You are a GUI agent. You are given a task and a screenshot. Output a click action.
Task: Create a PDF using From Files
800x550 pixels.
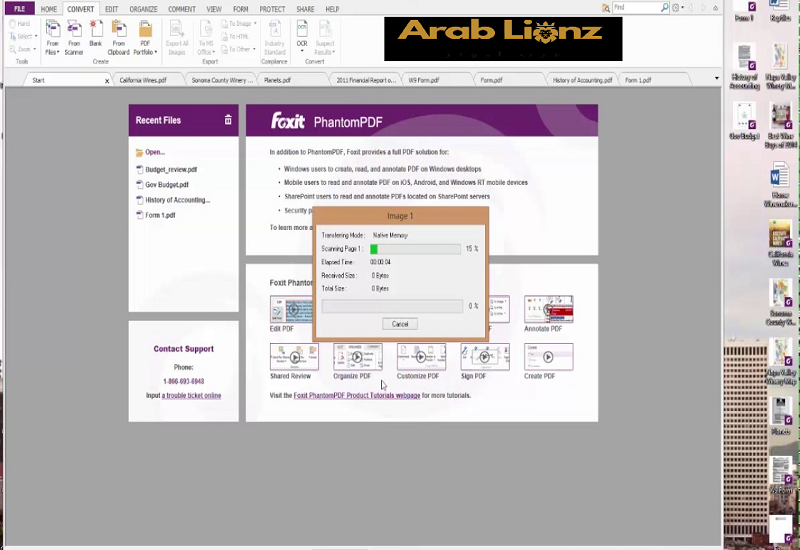[x=52, y=38]
